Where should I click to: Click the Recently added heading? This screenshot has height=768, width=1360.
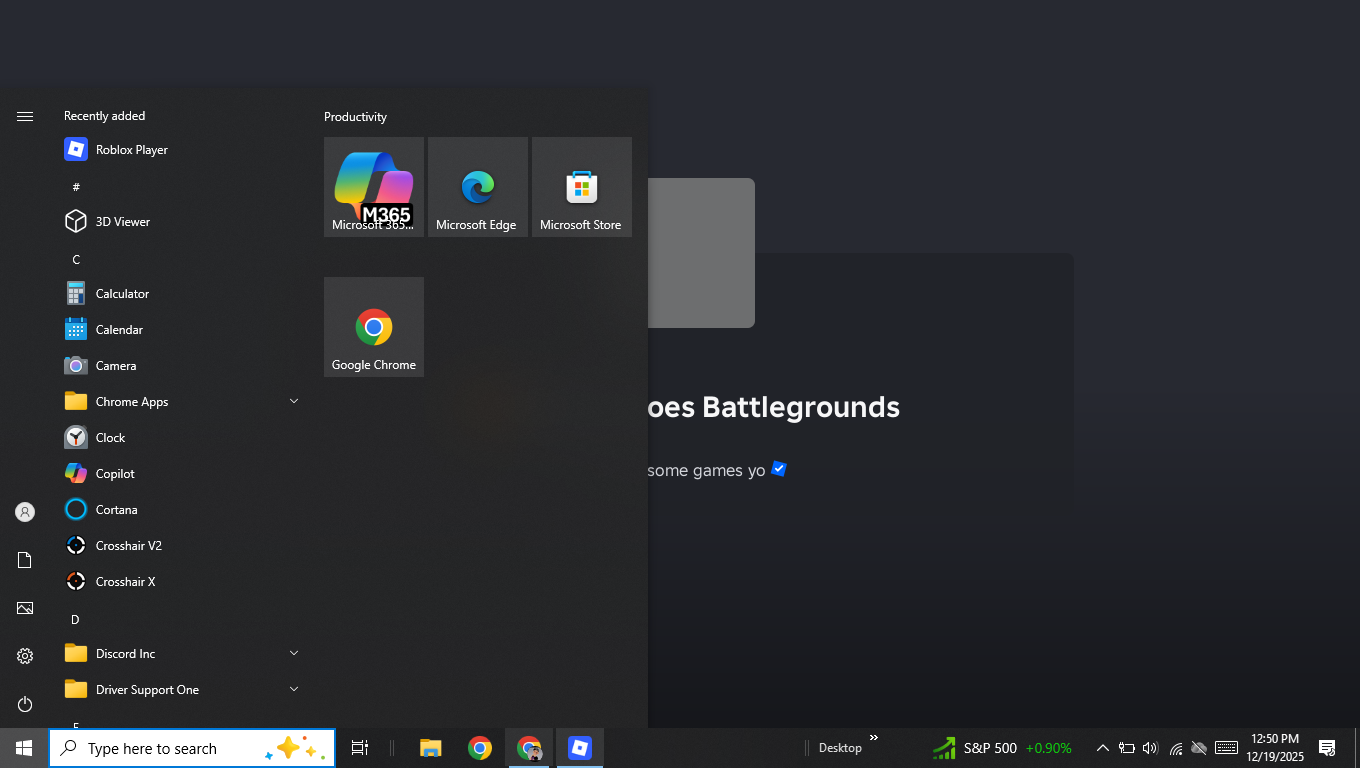(105, 116)
